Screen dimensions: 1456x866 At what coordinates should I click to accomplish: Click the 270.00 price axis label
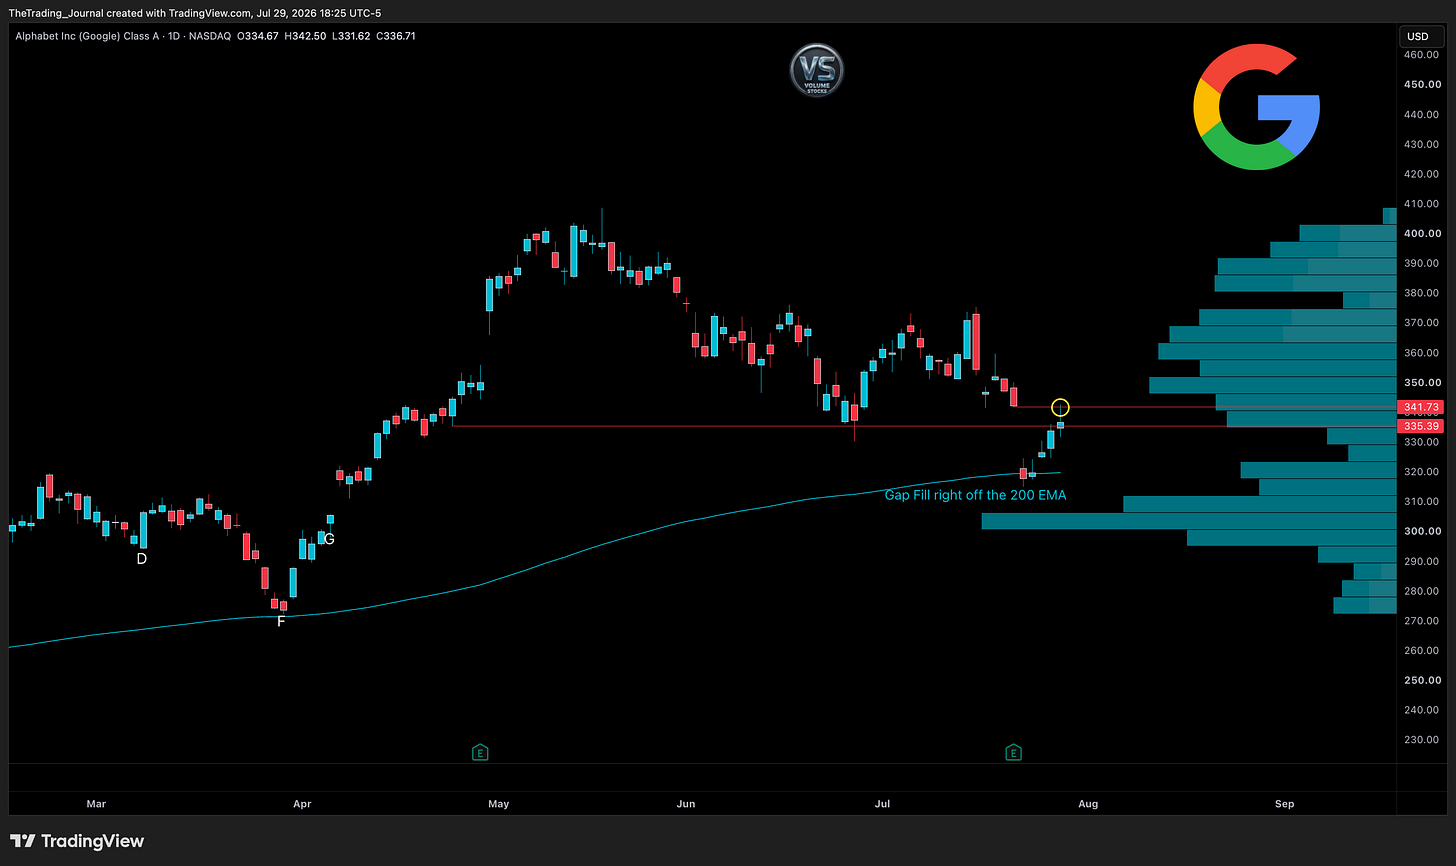tap(1420, 620)
